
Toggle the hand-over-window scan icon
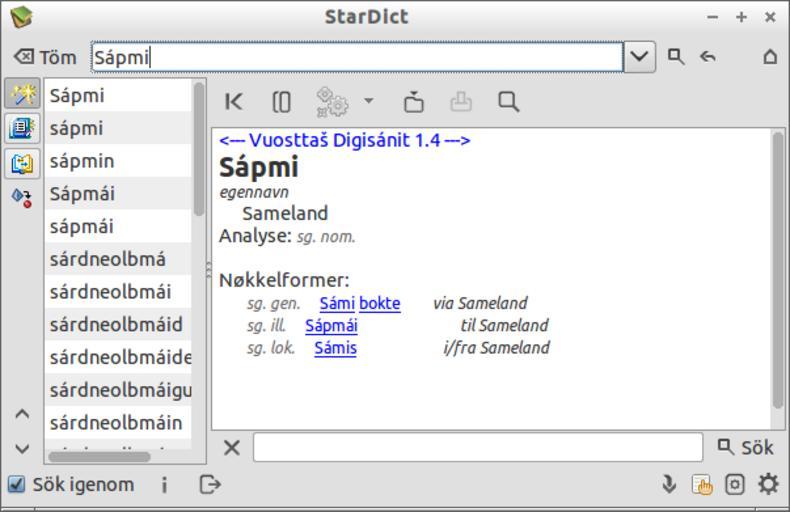click(x=702, y=485)
